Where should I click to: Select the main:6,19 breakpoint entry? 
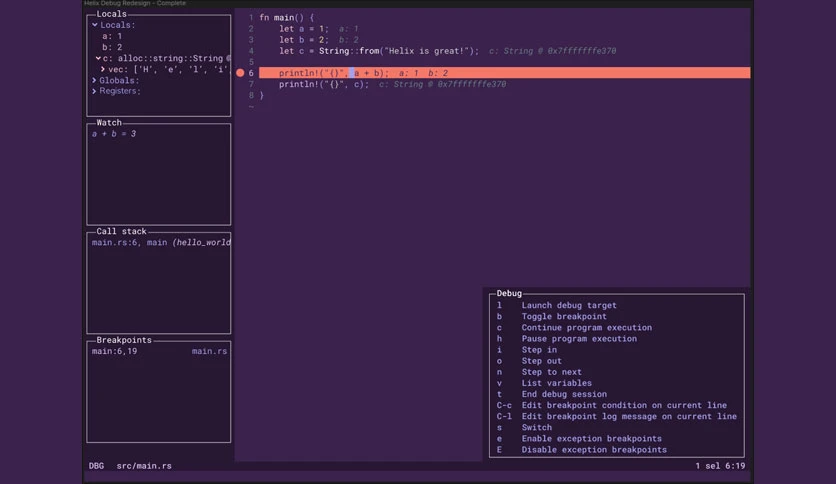click(x=114, y=351)
